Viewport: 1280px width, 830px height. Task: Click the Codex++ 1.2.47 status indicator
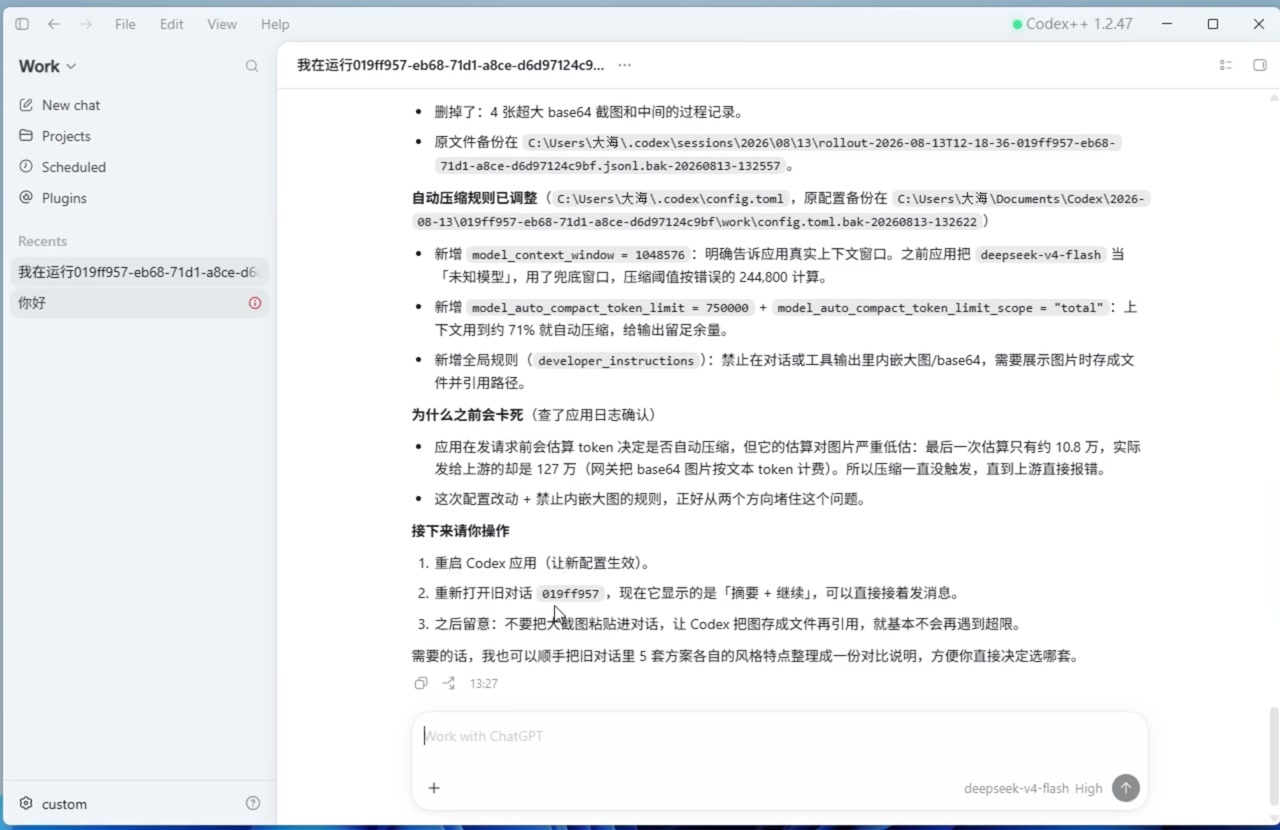1072,24
